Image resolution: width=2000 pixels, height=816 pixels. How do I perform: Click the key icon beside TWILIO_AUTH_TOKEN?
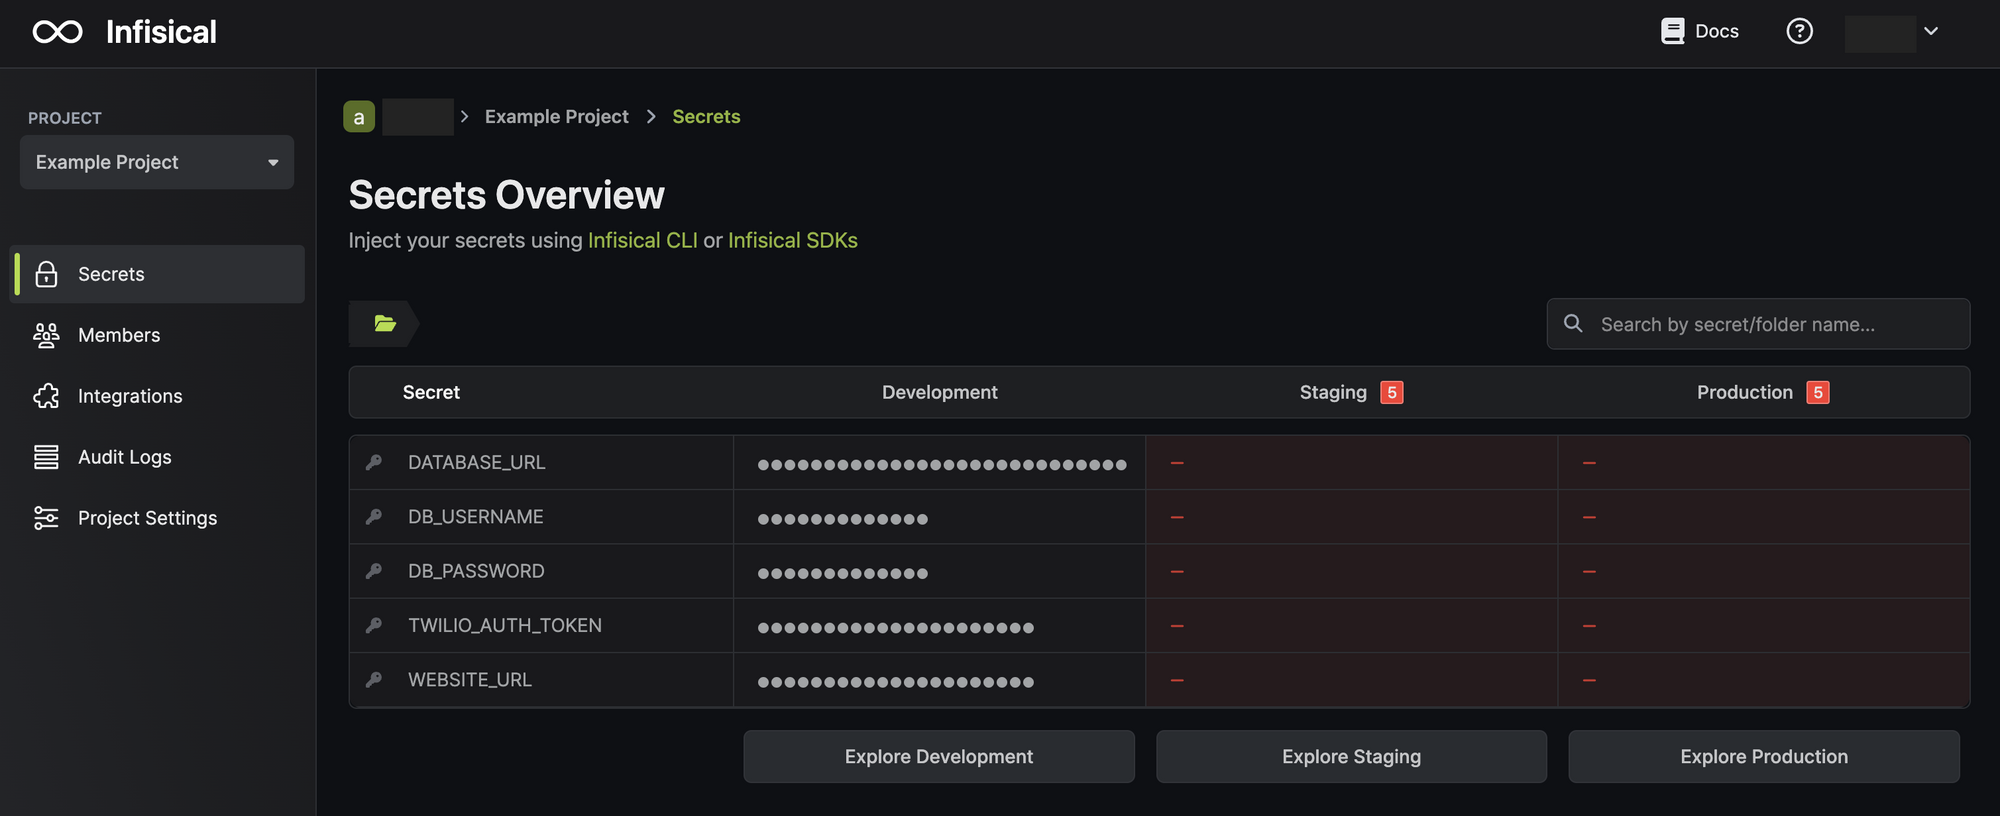(x=374, y=625)
